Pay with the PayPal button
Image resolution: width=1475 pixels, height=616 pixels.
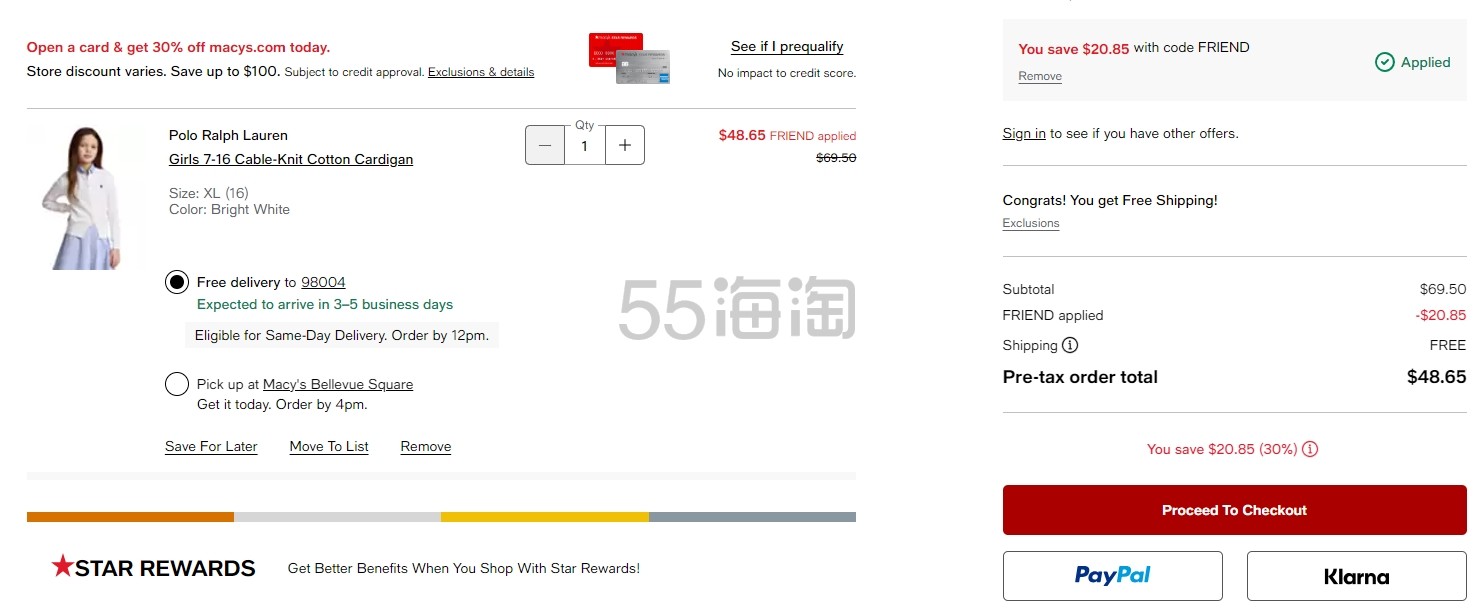click(1112, 576)
